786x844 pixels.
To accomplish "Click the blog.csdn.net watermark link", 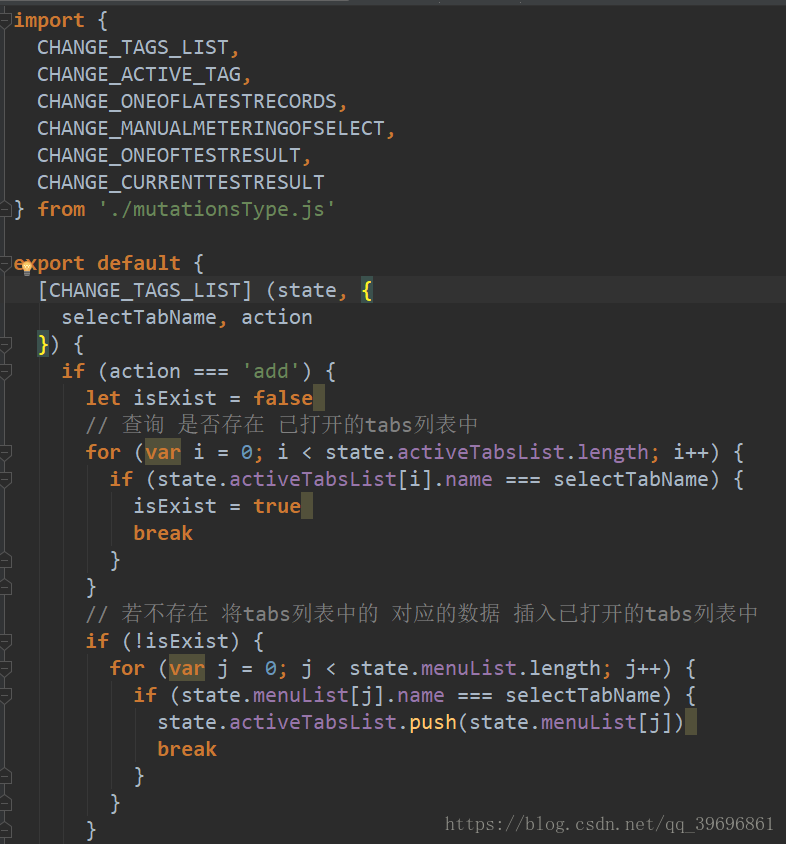I will click(609, 824).
